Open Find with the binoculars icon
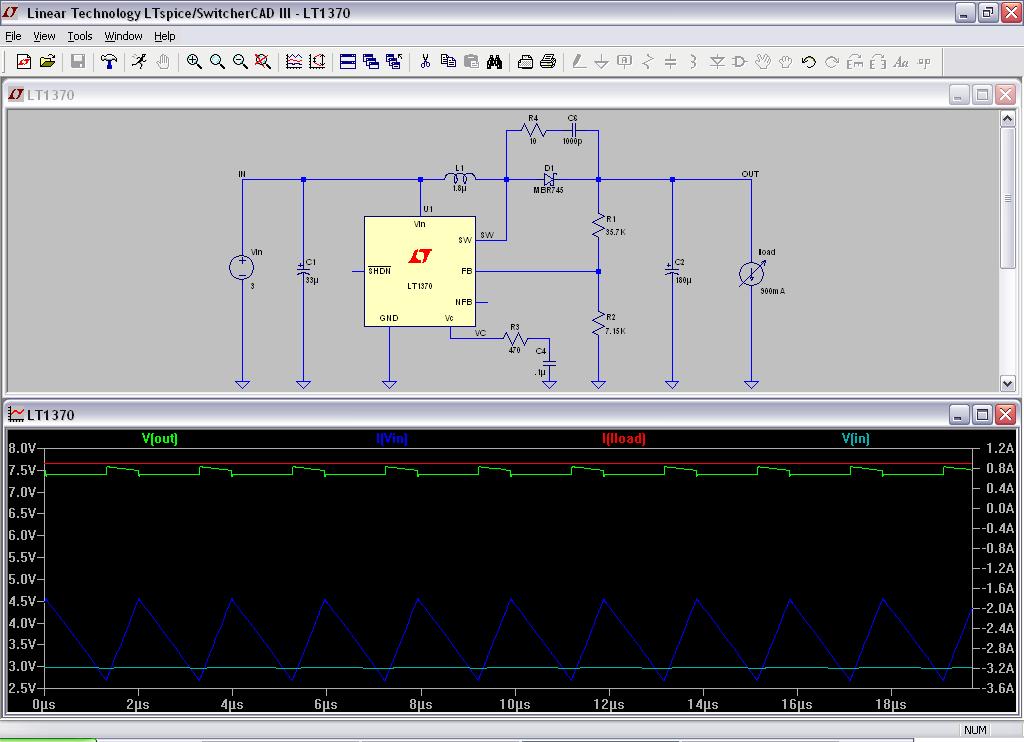 tap(494, 61)
